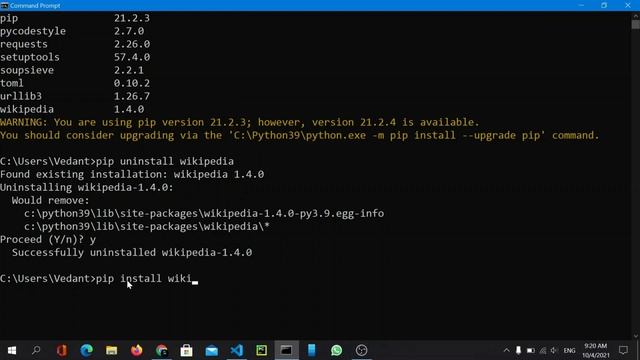
Task: Click 'setuptools' package row
Action: [x=75, y=57]
